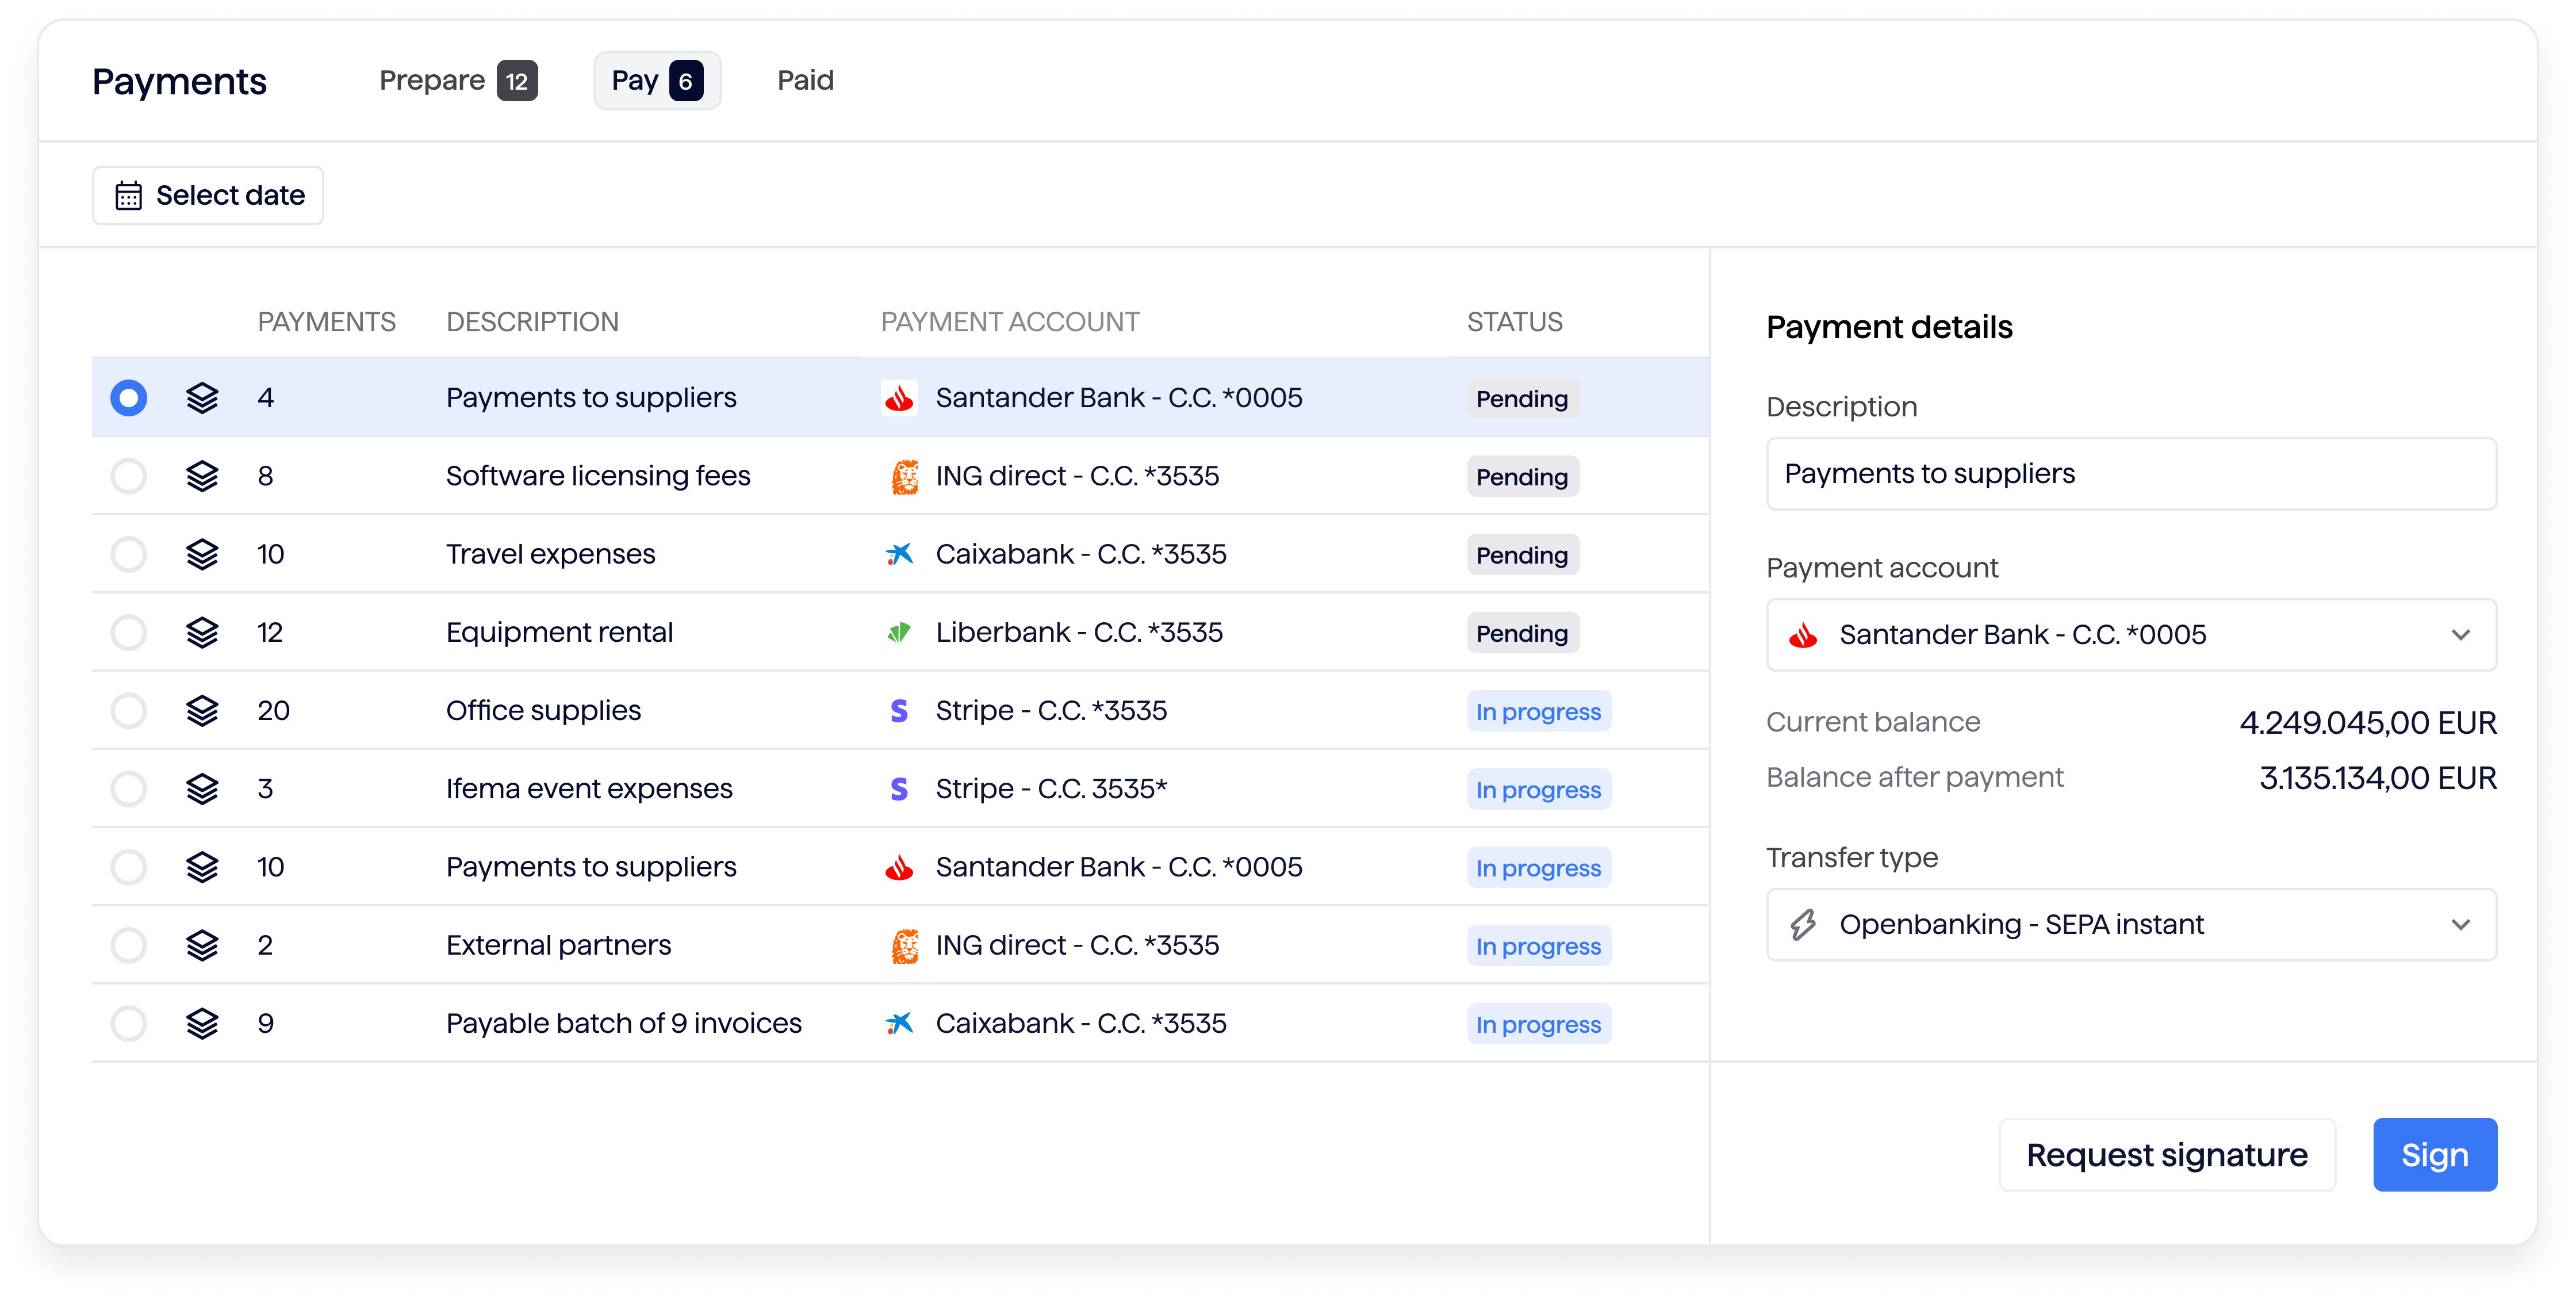
Task: Click 'Travel expenses' description text
Action: pyautogui.click(x=550, y=554)
